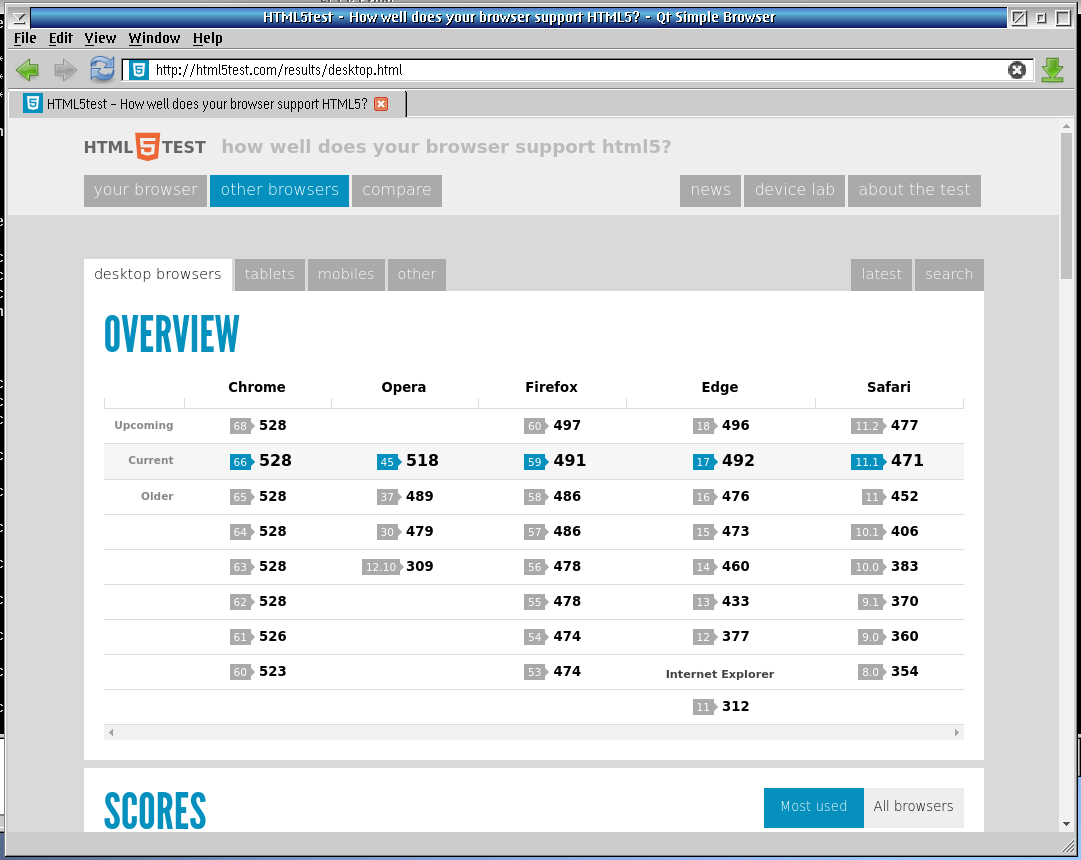The height and width of the screenshot is (860, 1081).
Task: Click the news link
Action: pos(710,190)
